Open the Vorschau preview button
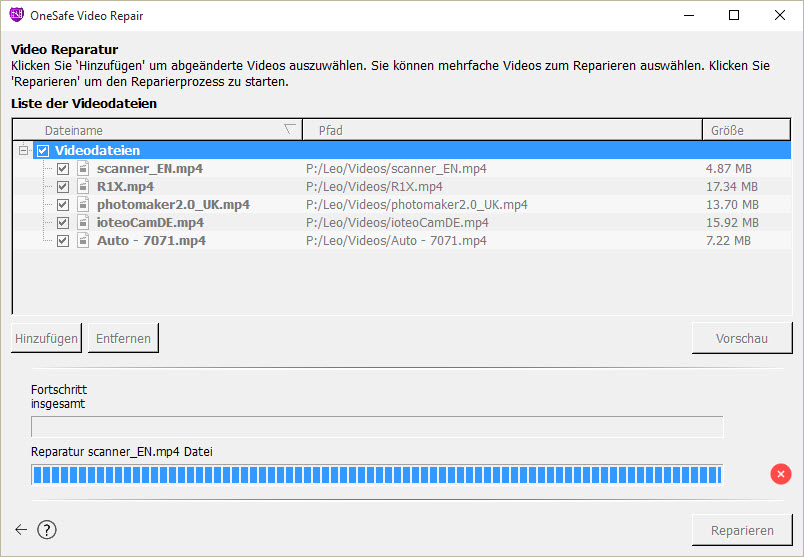Viewport: 804px width, 557px height. [742, 338]
